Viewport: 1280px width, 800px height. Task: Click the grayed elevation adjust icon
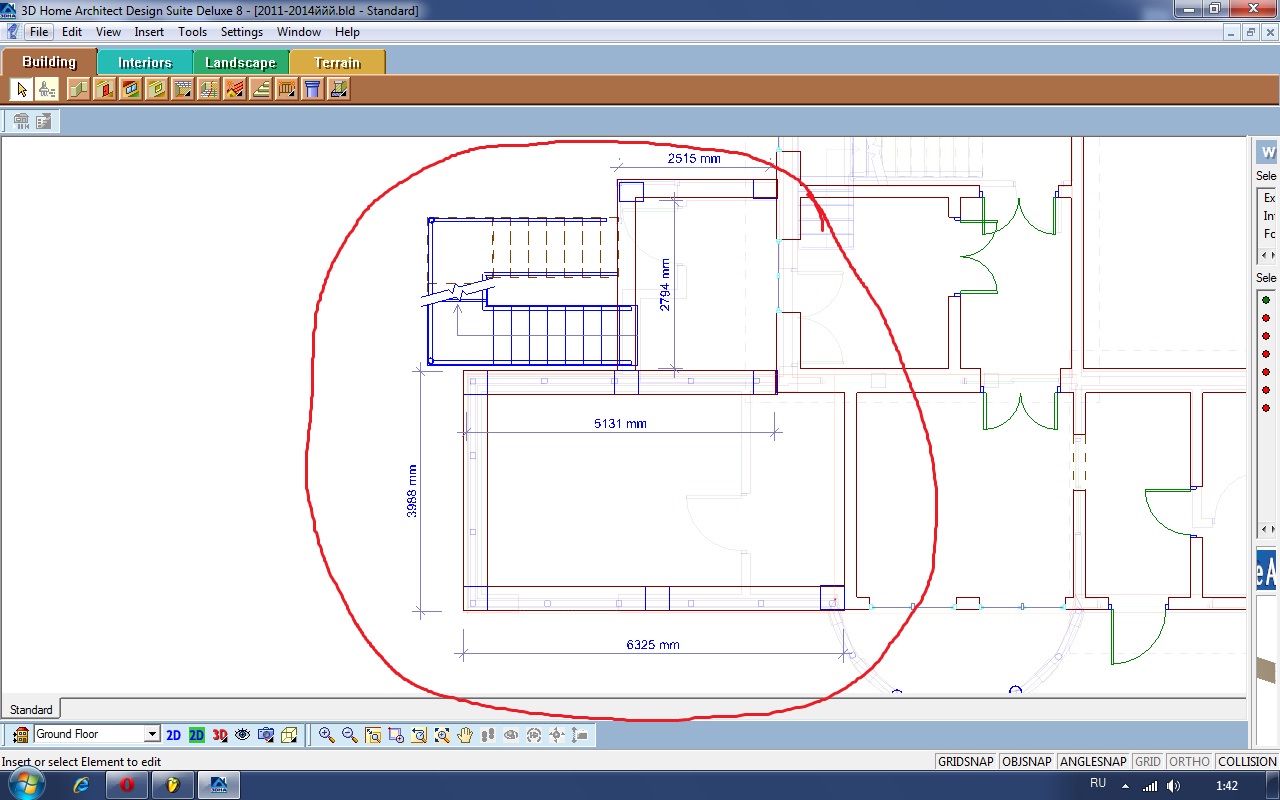tap(580, 735)
